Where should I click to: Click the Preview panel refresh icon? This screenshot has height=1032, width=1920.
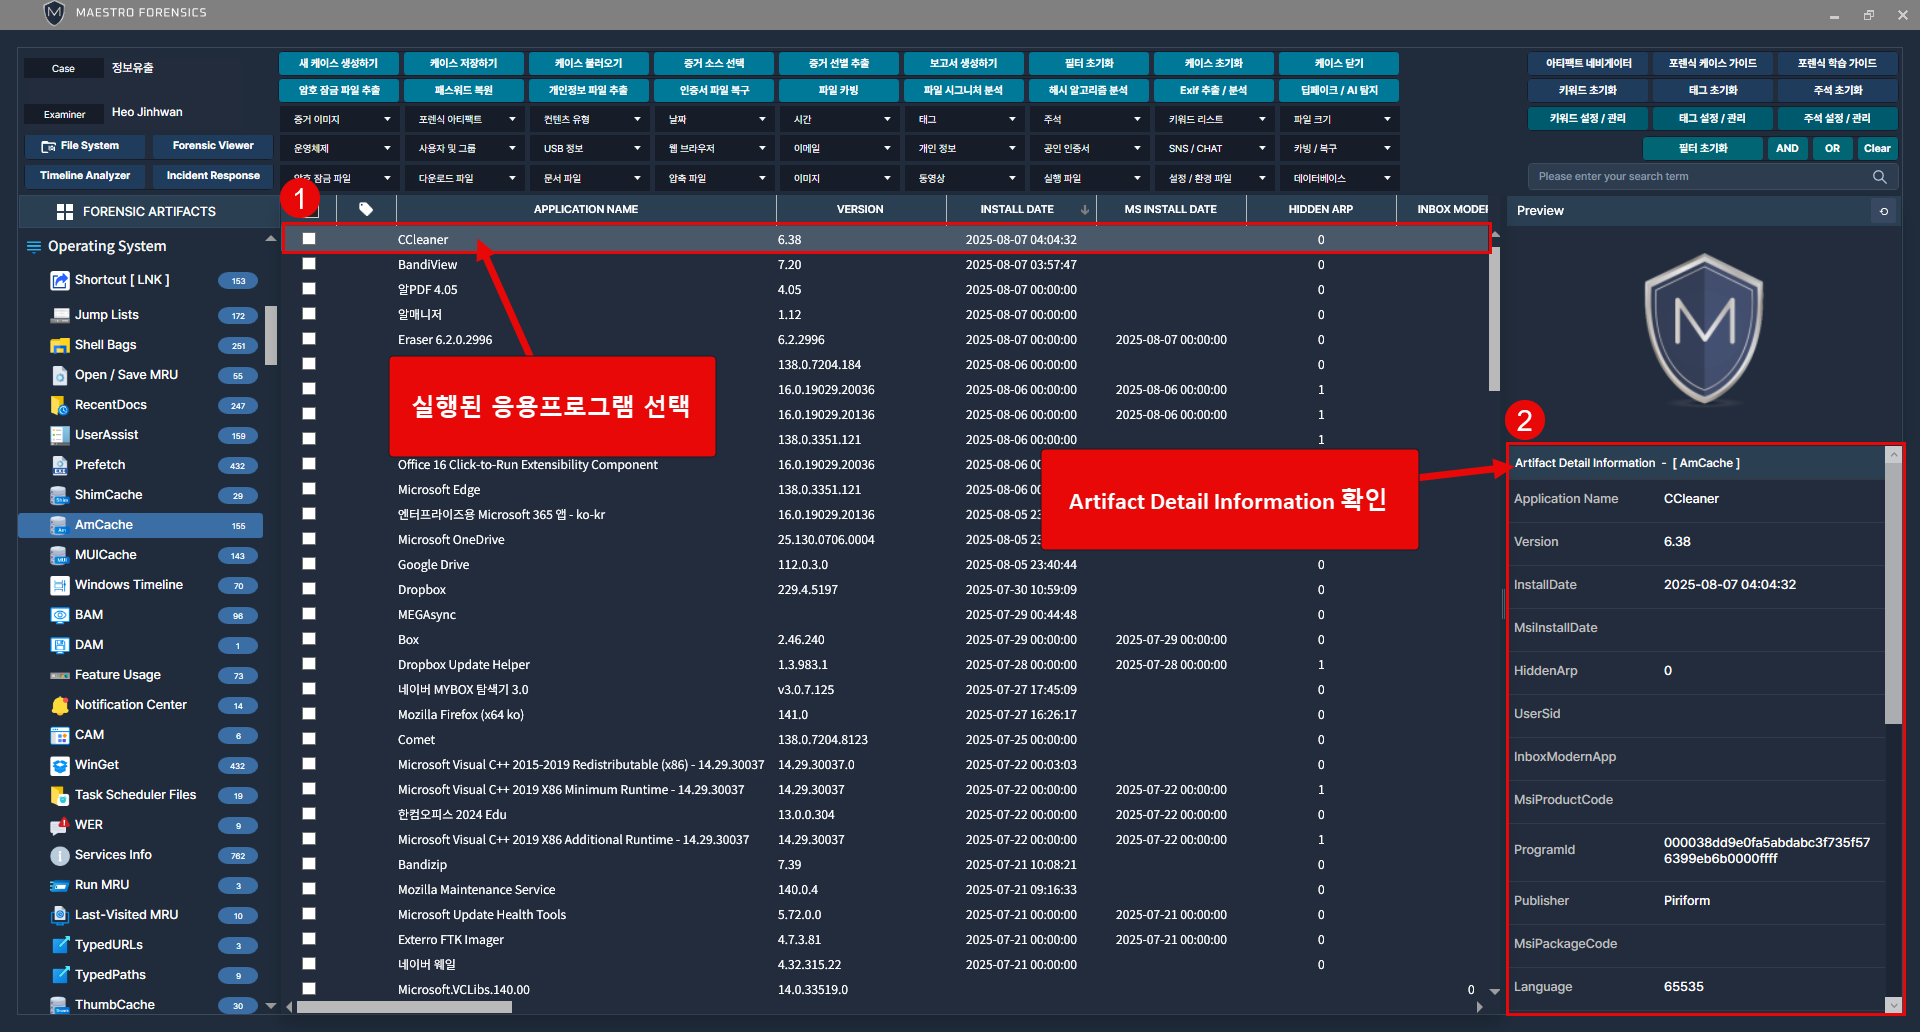click(x=1884, y=211)
